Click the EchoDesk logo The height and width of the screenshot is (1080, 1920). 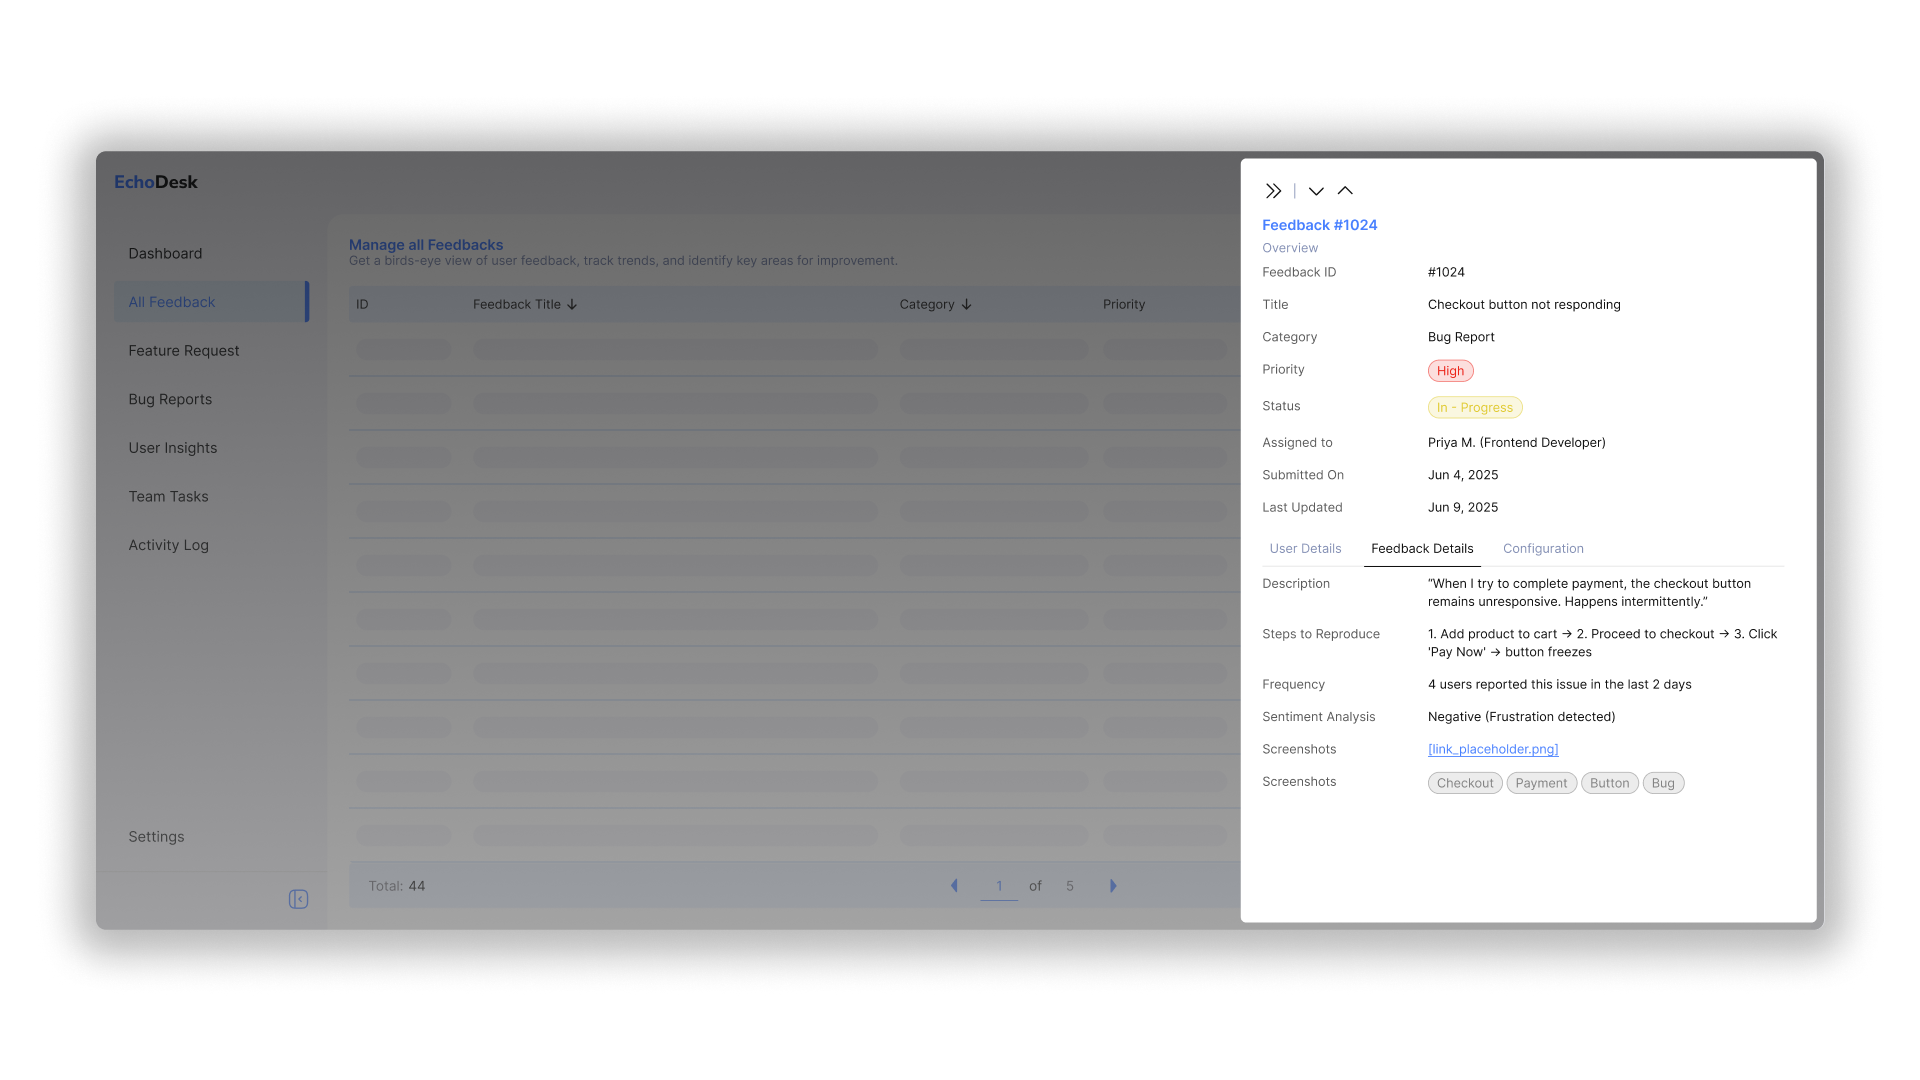(156, 182)
